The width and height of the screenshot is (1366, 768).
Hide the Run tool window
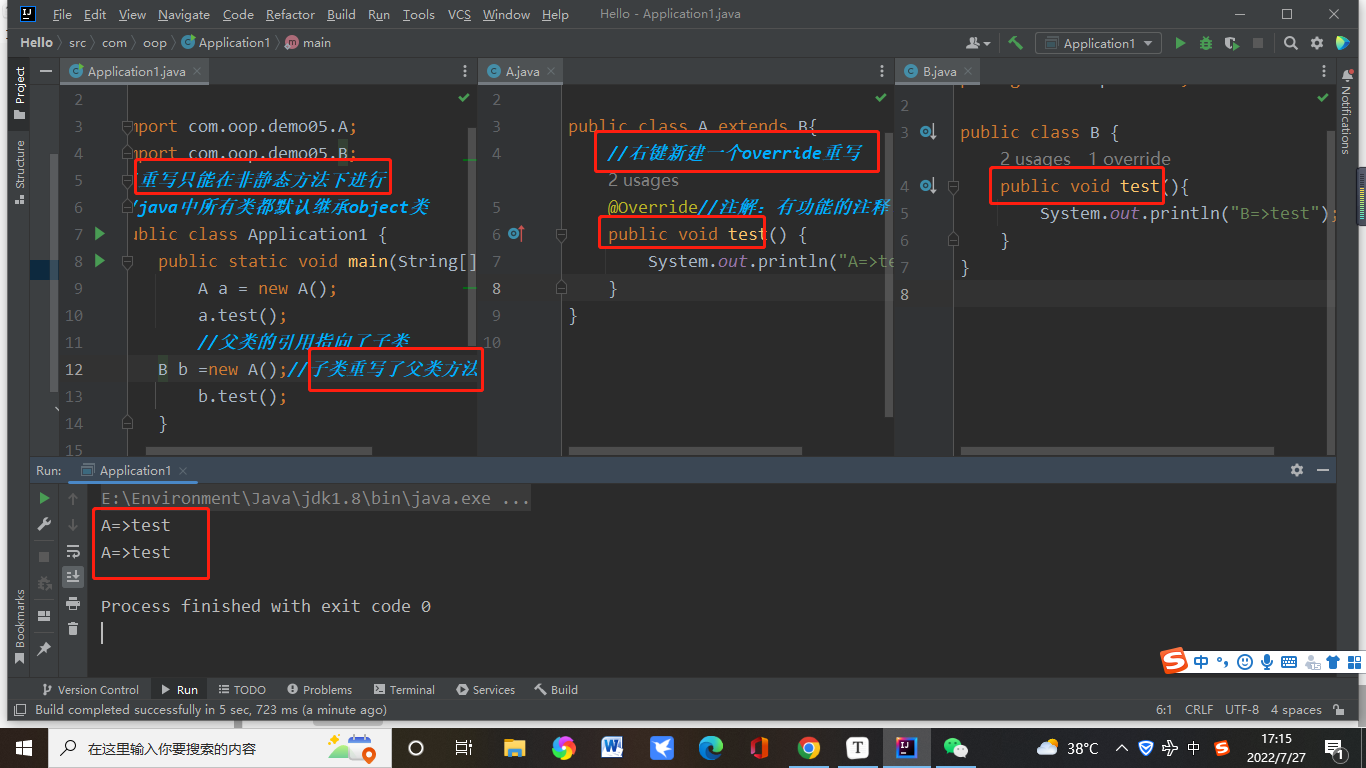[x=1324, y=470]
